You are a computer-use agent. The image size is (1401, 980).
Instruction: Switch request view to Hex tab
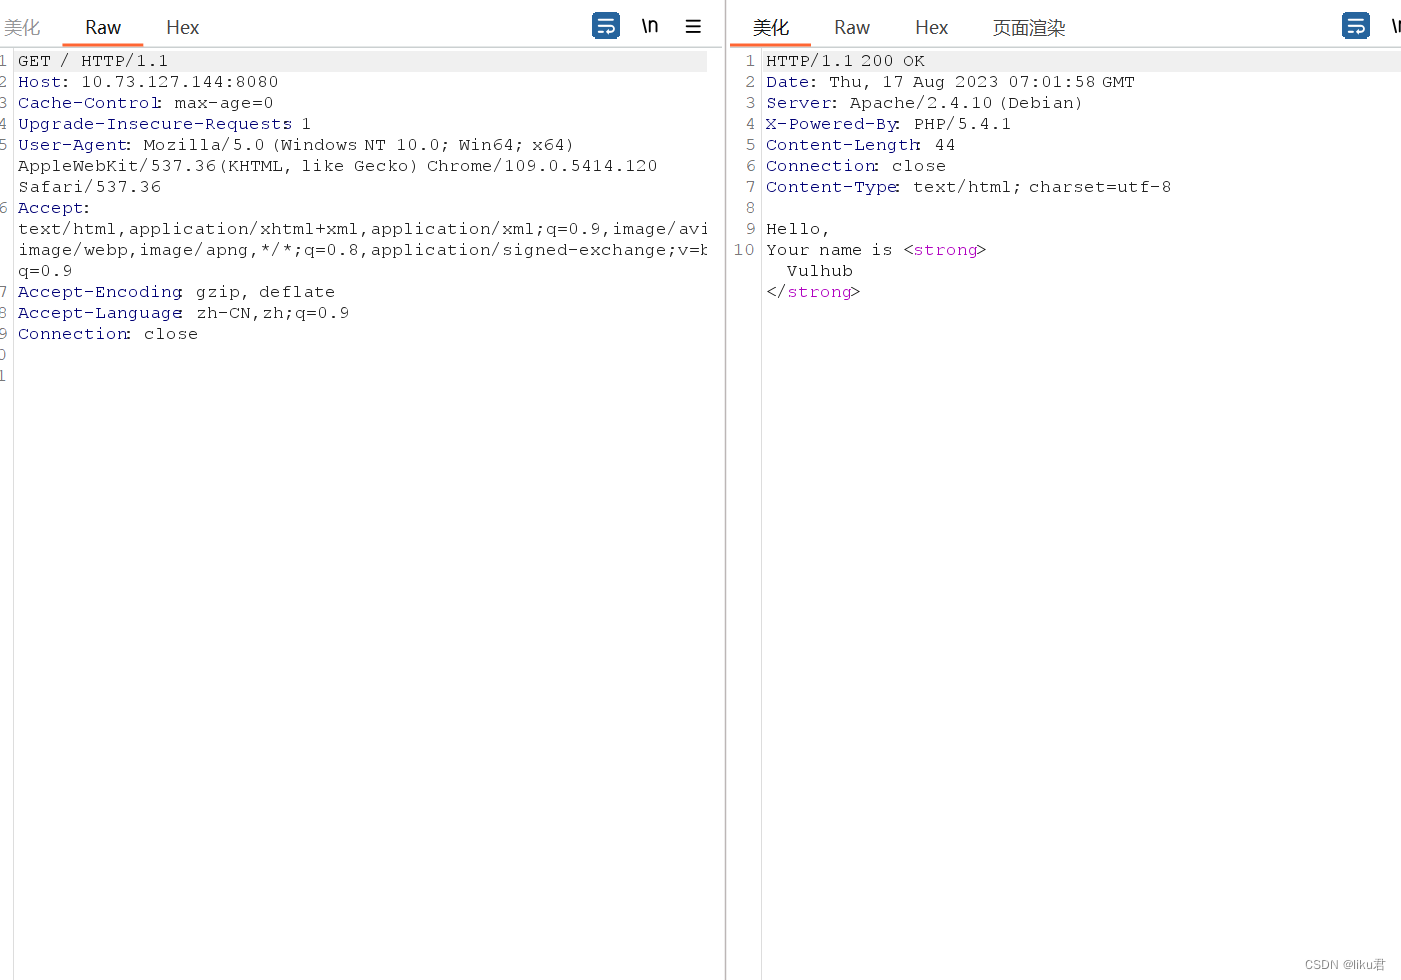coord(183,27)
